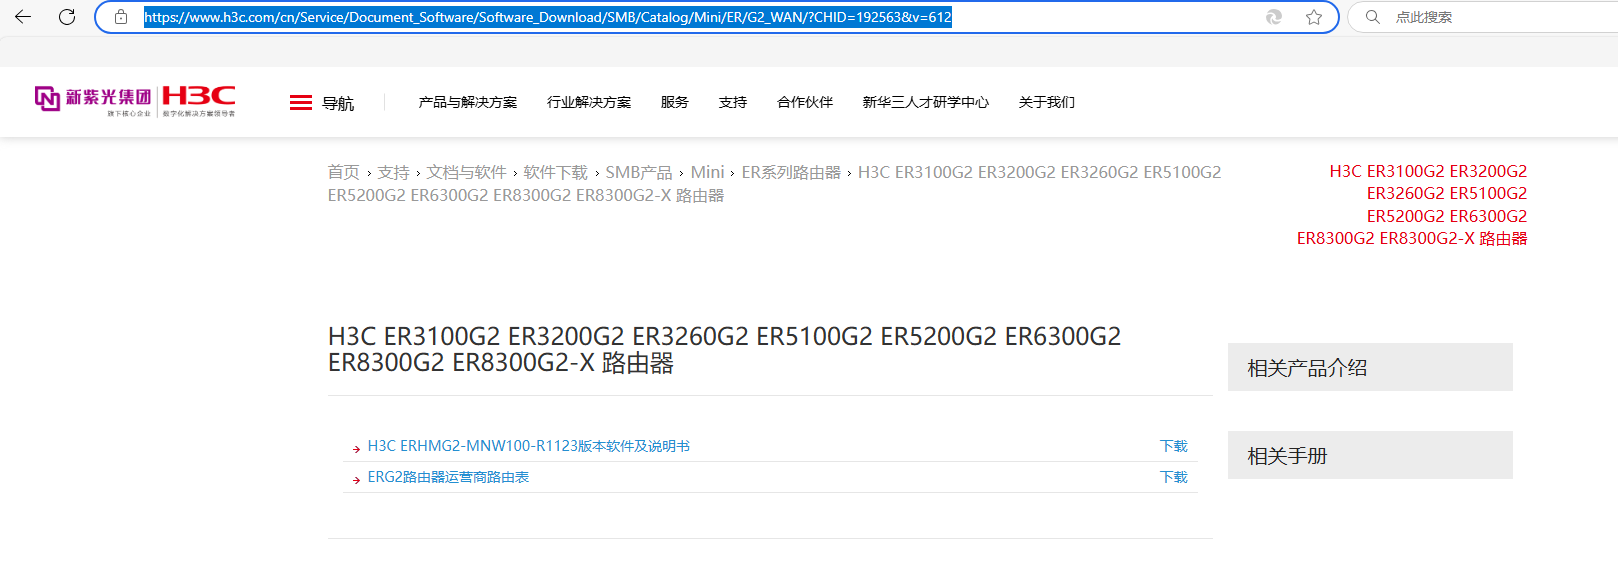Click the 新紫光集团 logo
This screenshot has height=581, width=1618.
[93, 99]
